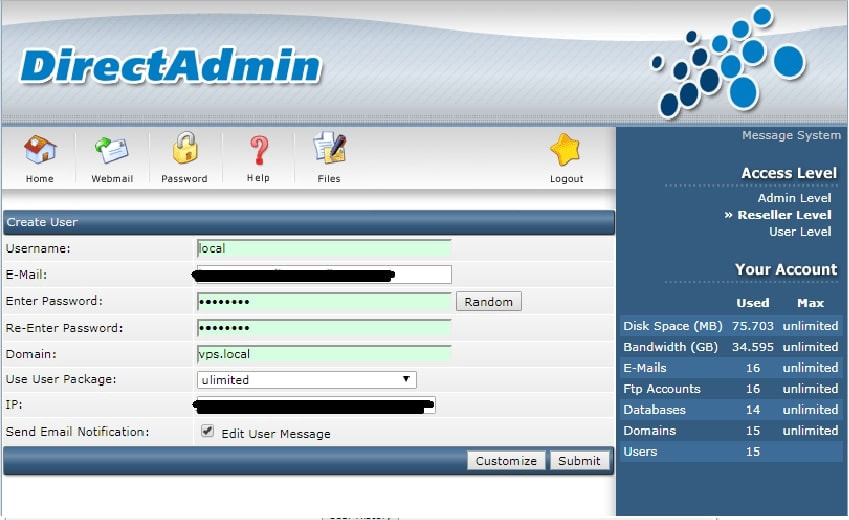Focus the Domain input field

coord(324,354)
